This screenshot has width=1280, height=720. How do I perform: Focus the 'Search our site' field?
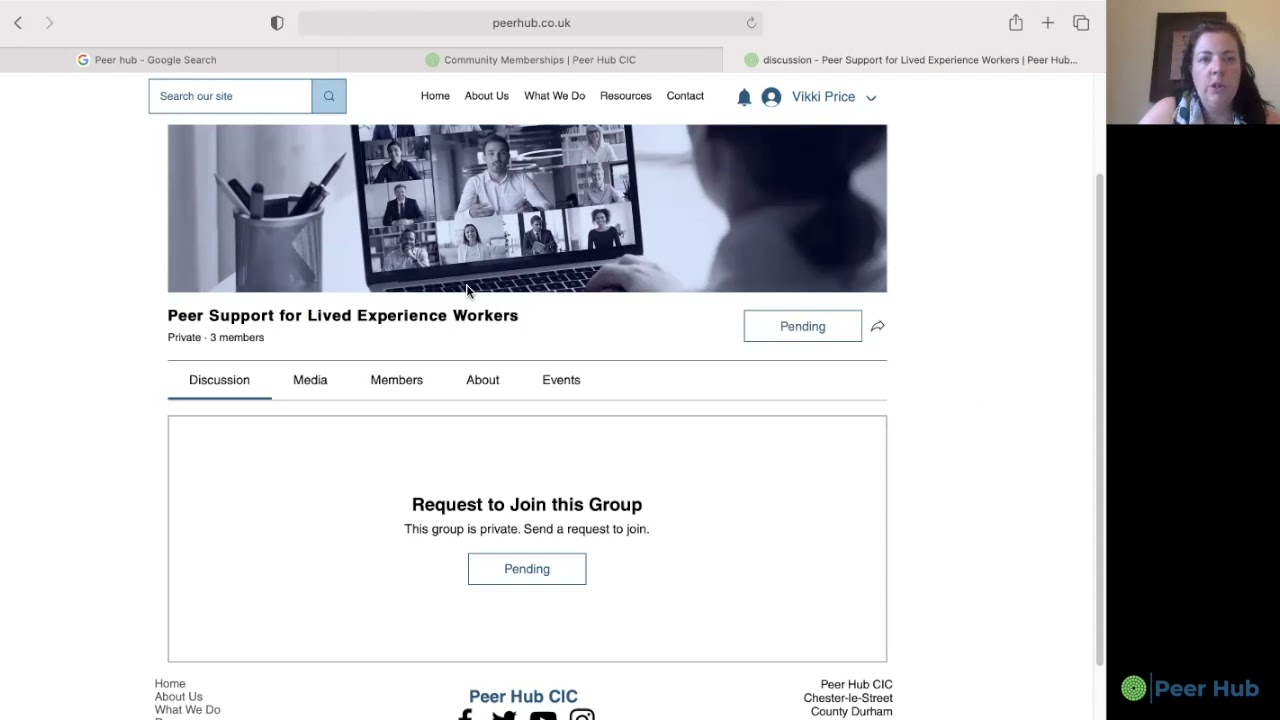(x=230, y=96)
